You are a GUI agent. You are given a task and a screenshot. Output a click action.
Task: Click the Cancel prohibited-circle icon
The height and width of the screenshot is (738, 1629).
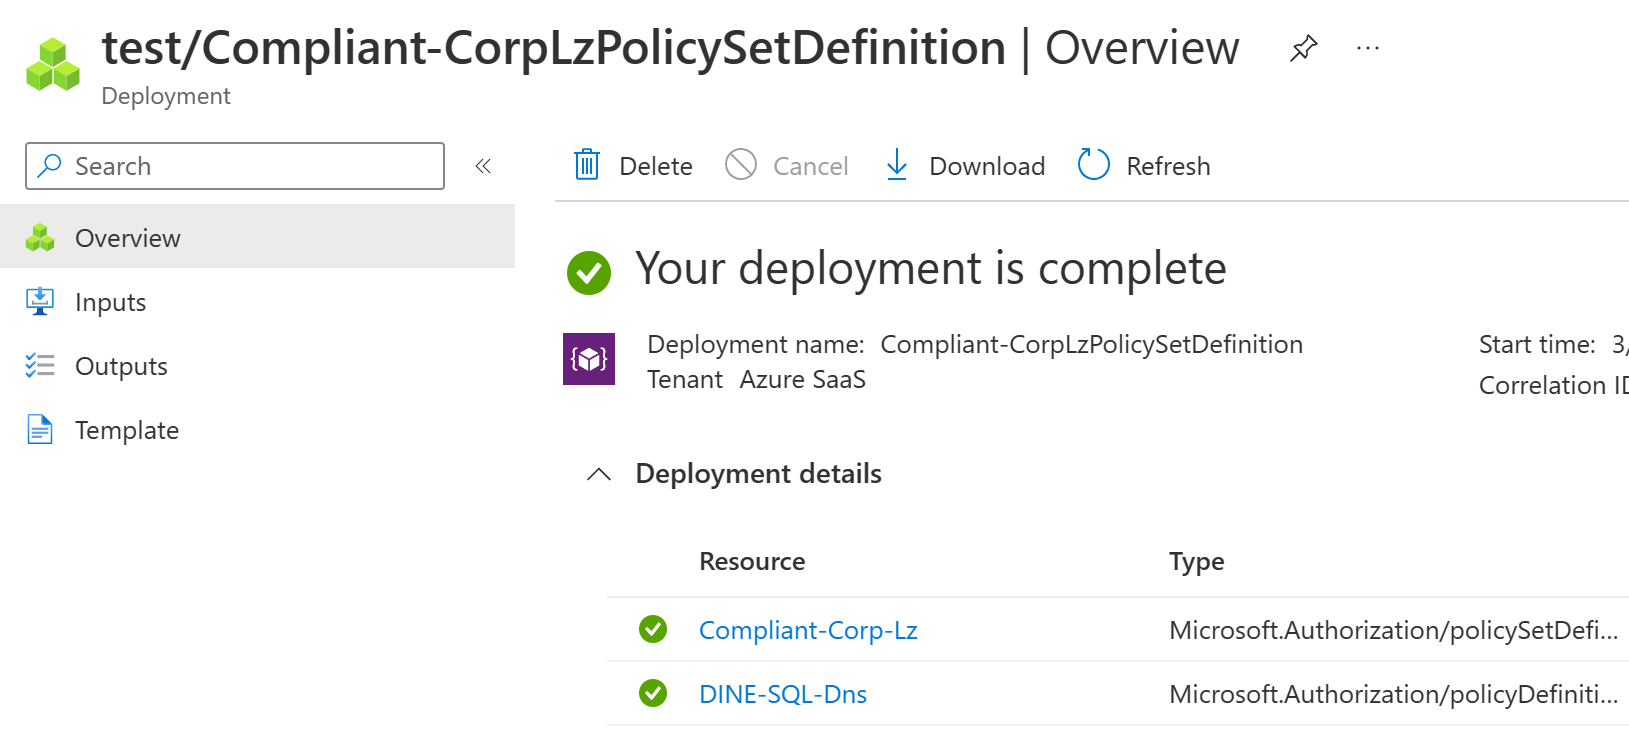click(x=741, y=164)
